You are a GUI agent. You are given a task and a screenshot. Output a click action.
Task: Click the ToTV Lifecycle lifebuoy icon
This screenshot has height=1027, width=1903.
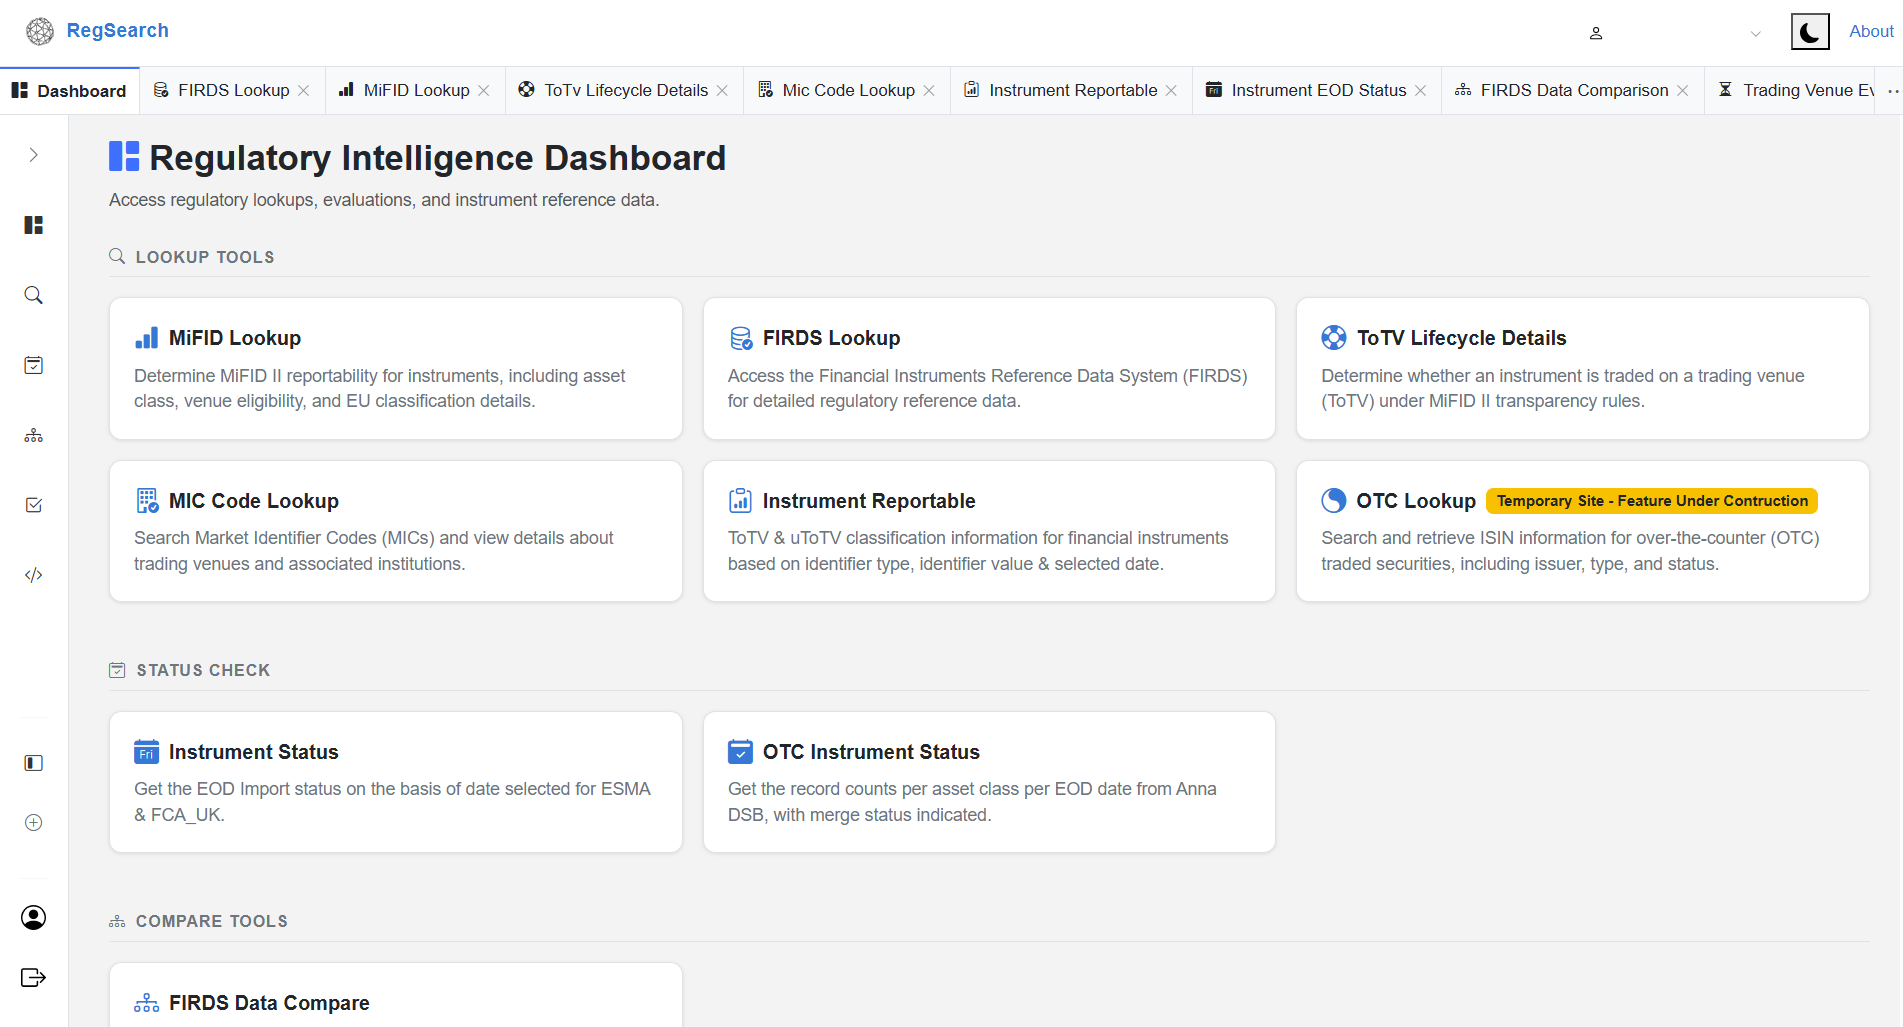(1334, 338)
